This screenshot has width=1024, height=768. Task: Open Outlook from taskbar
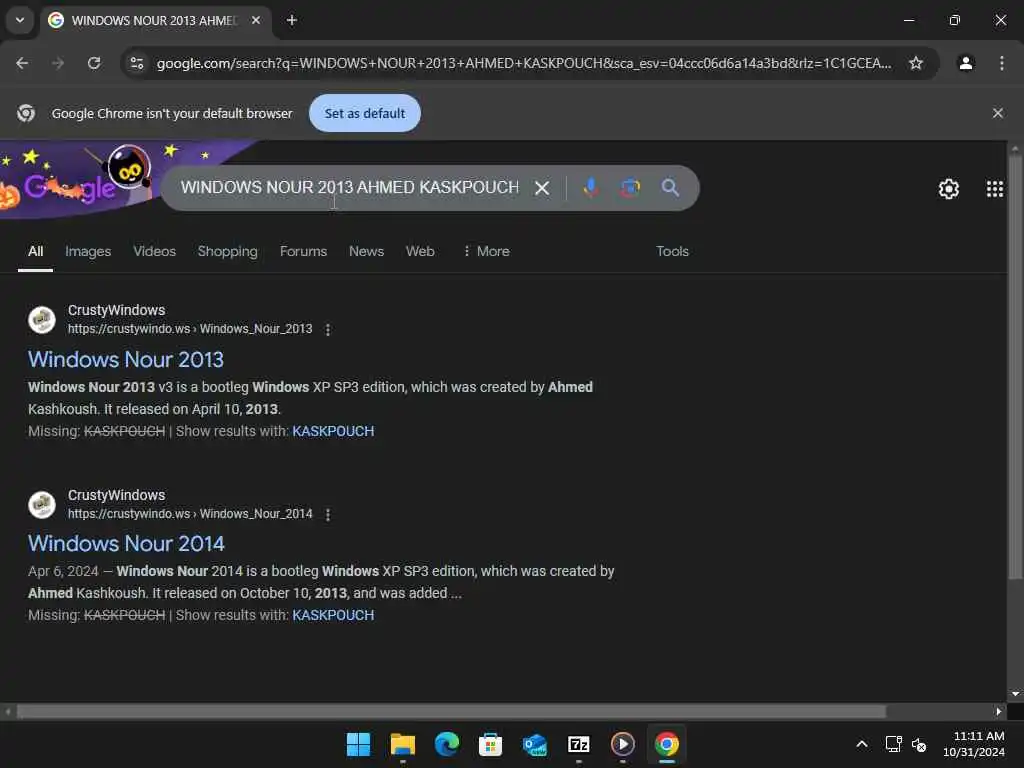point(535,744)
